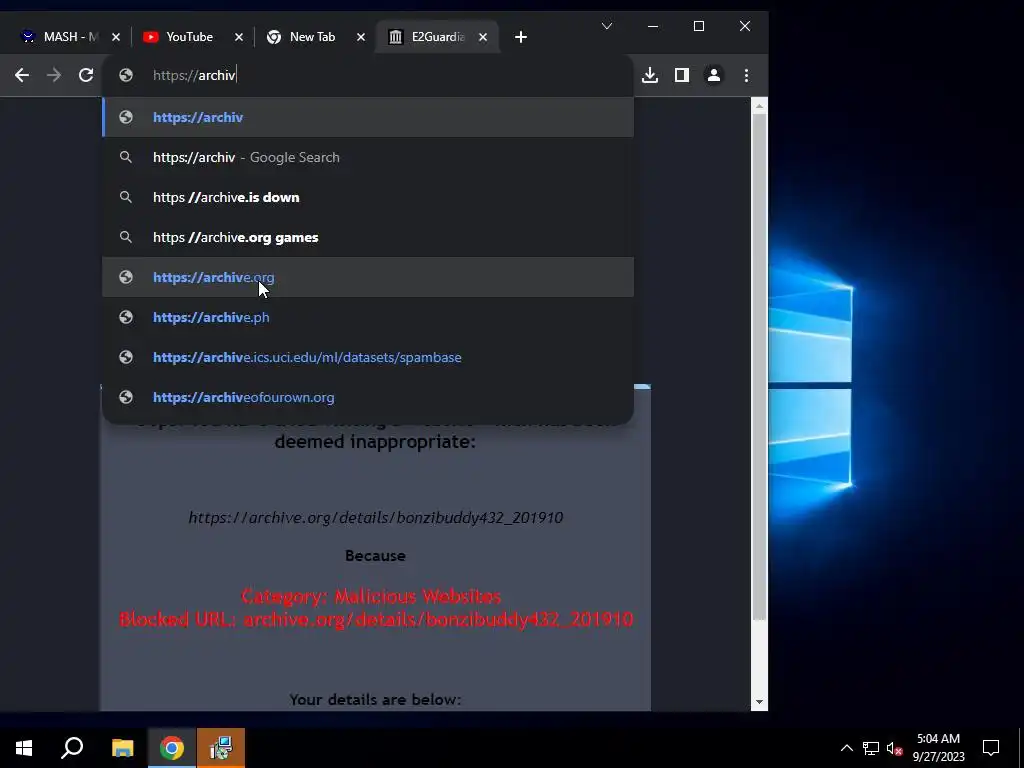Open the installer app taskbar icon

pos(221,748)
